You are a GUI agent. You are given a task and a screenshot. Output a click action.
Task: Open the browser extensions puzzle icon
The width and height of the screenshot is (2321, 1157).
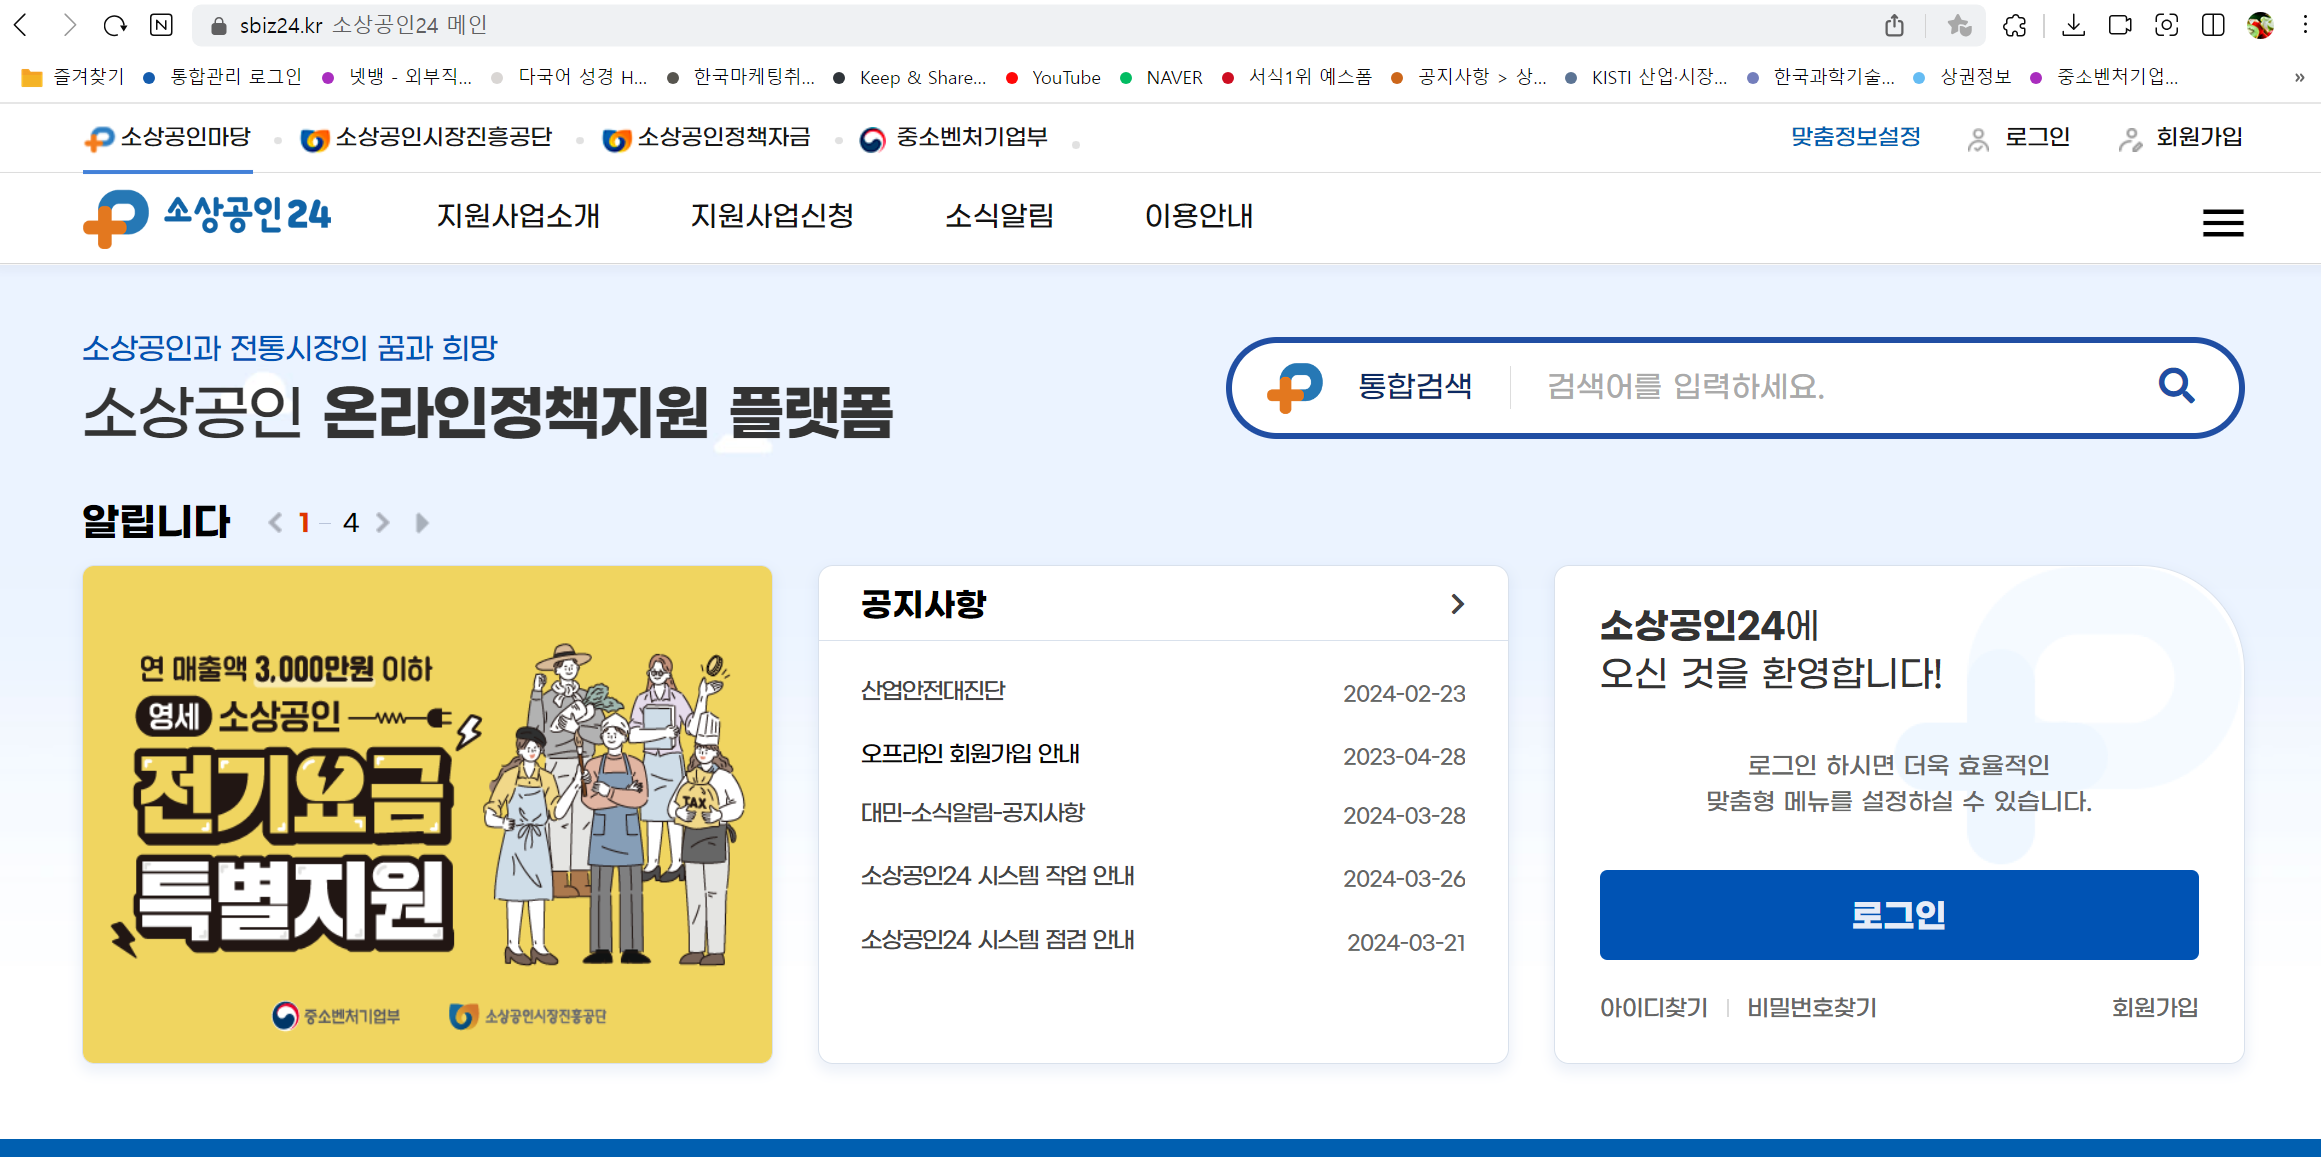[x=2015, y=25]
